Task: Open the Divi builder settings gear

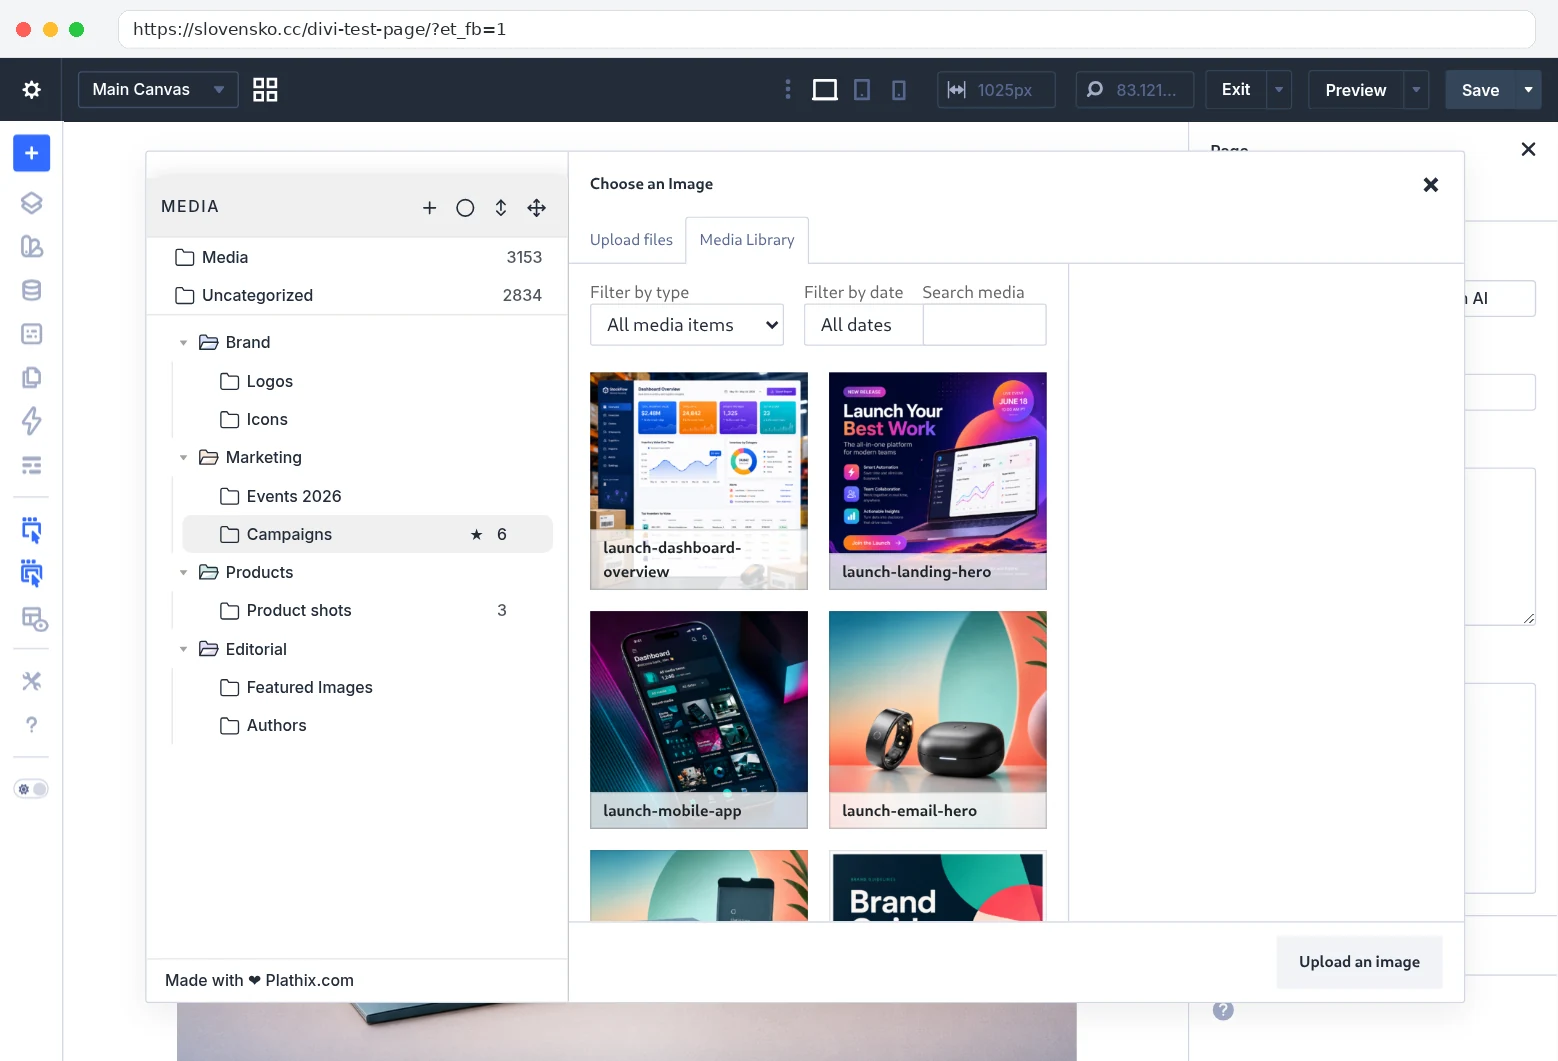Action: point(31,90)
